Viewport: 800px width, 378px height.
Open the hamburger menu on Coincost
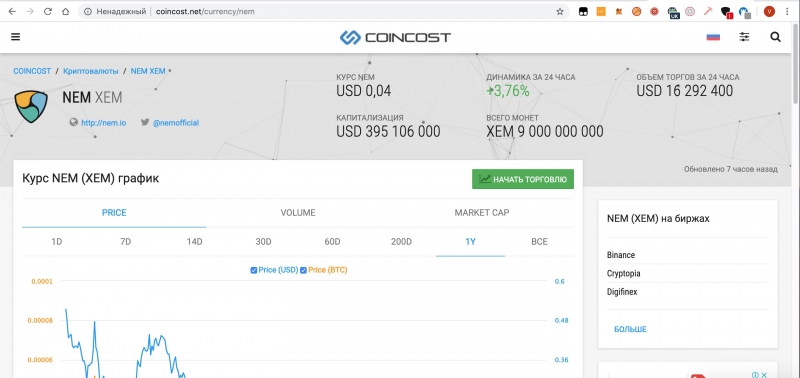point(15,37)
